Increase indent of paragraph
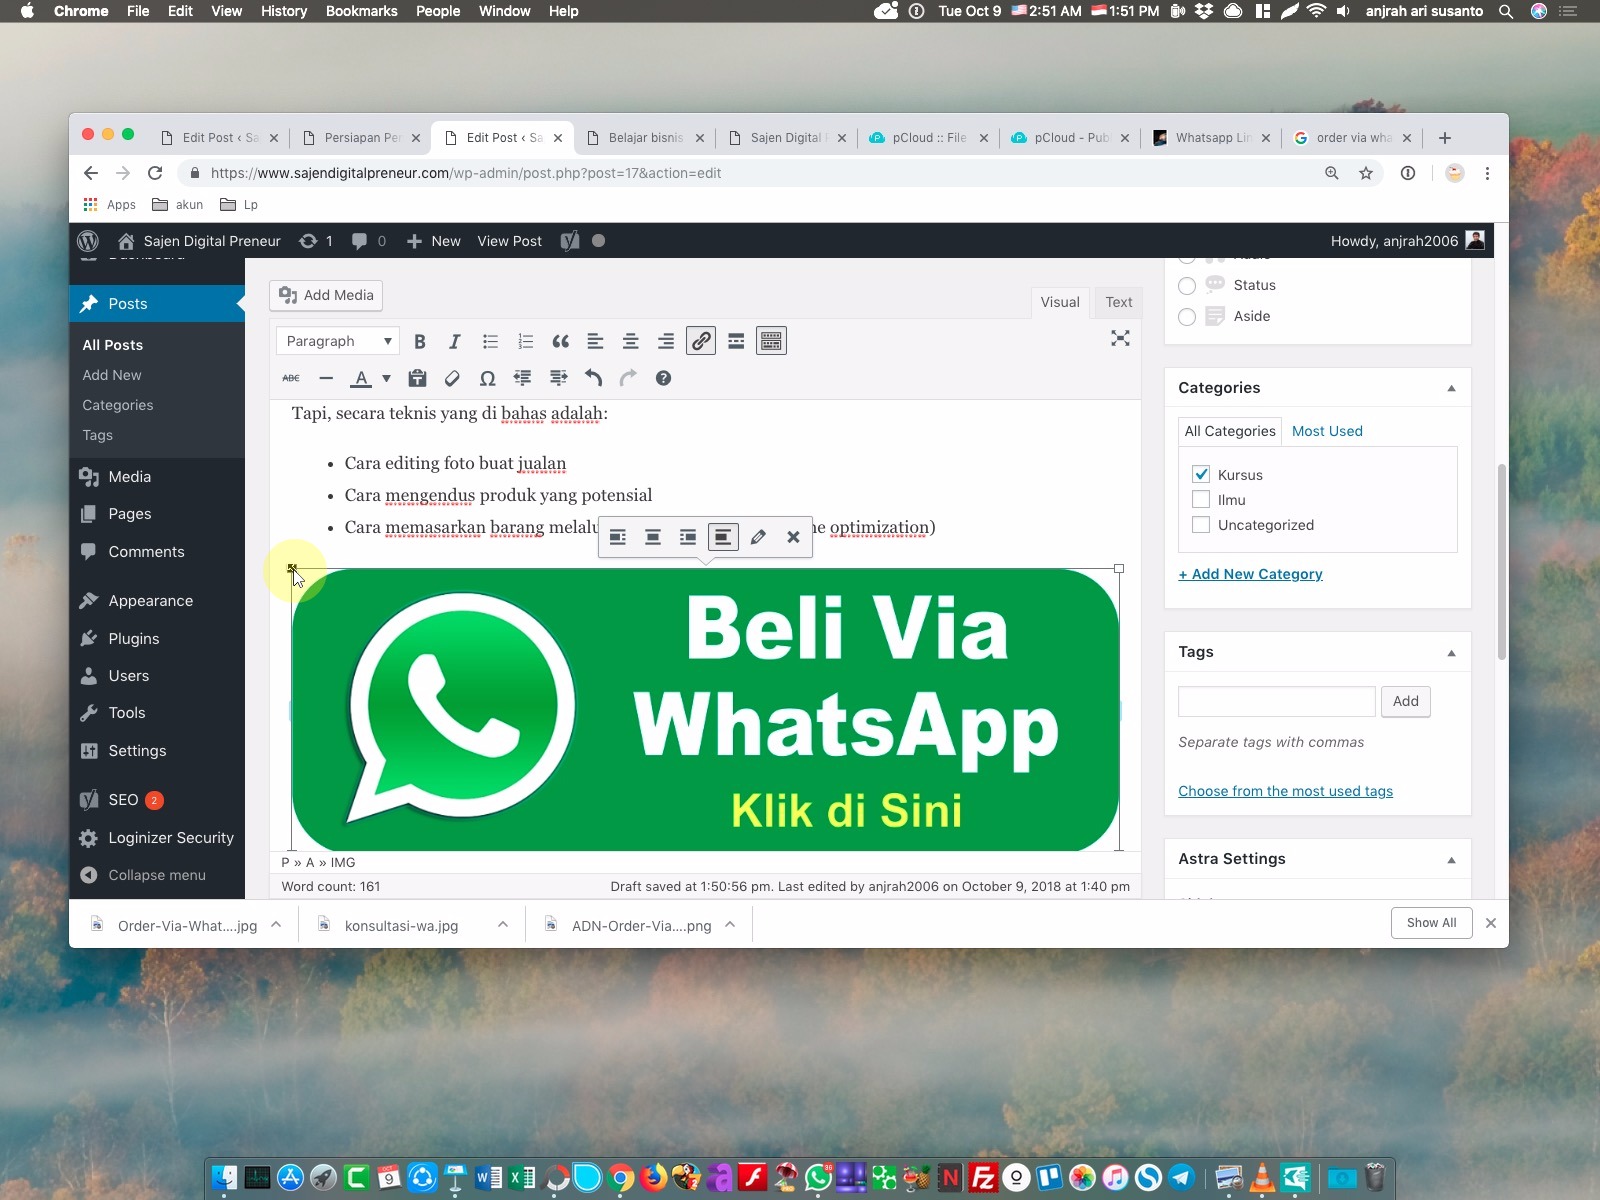 (x=558, y=378)
